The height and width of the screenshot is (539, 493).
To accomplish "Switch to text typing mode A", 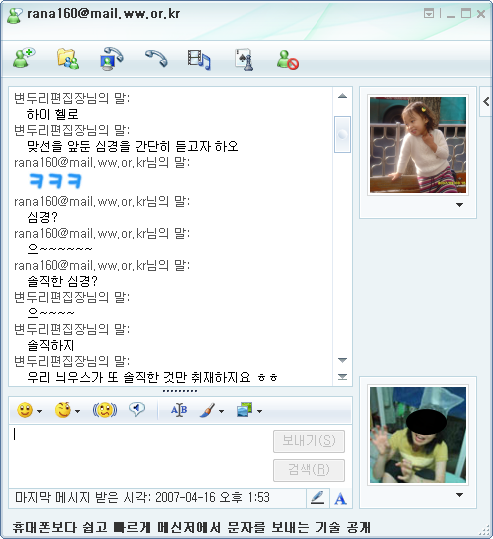I will click(340, 498).
